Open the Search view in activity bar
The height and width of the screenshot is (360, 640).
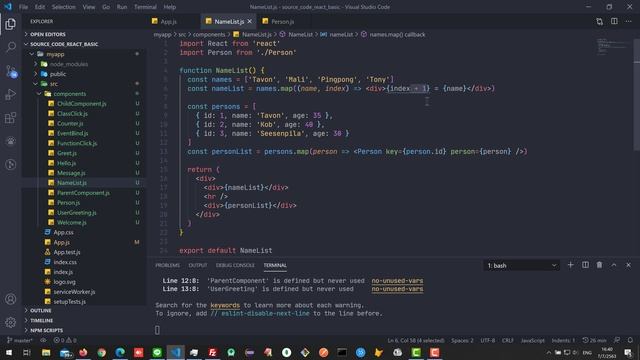(x=11, y=47)
